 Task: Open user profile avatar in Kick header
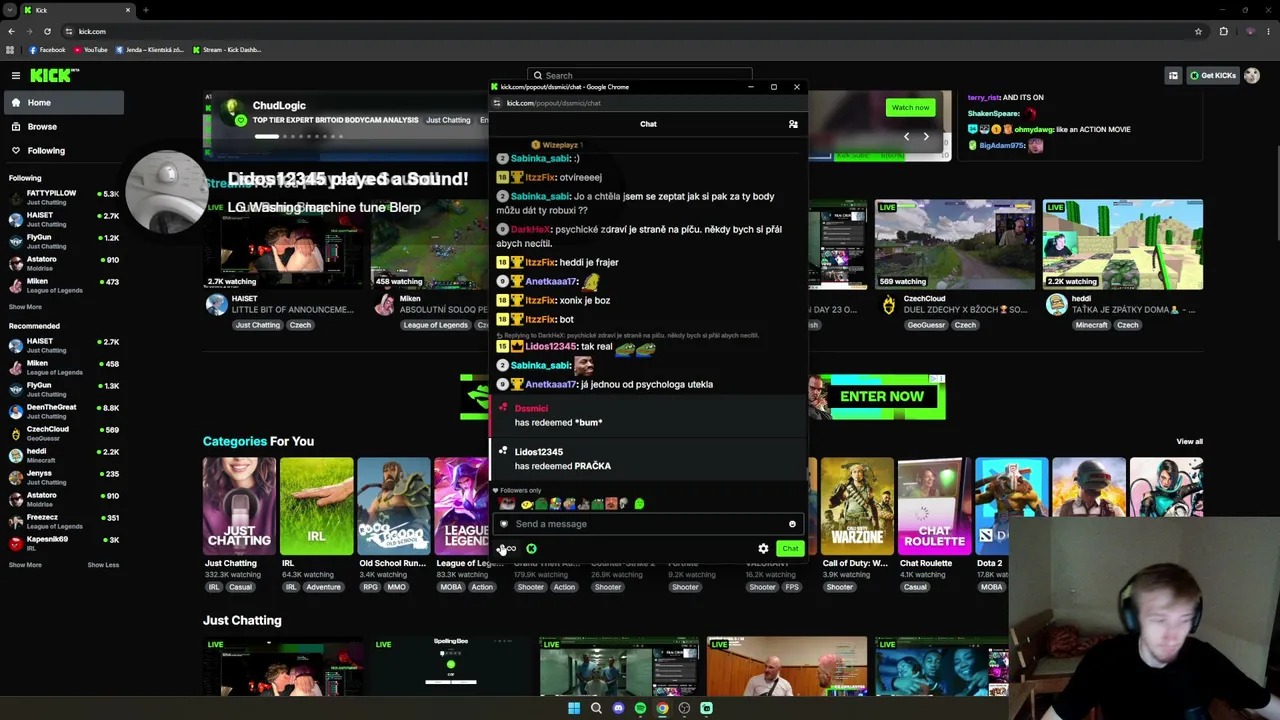pos(1252,75)
